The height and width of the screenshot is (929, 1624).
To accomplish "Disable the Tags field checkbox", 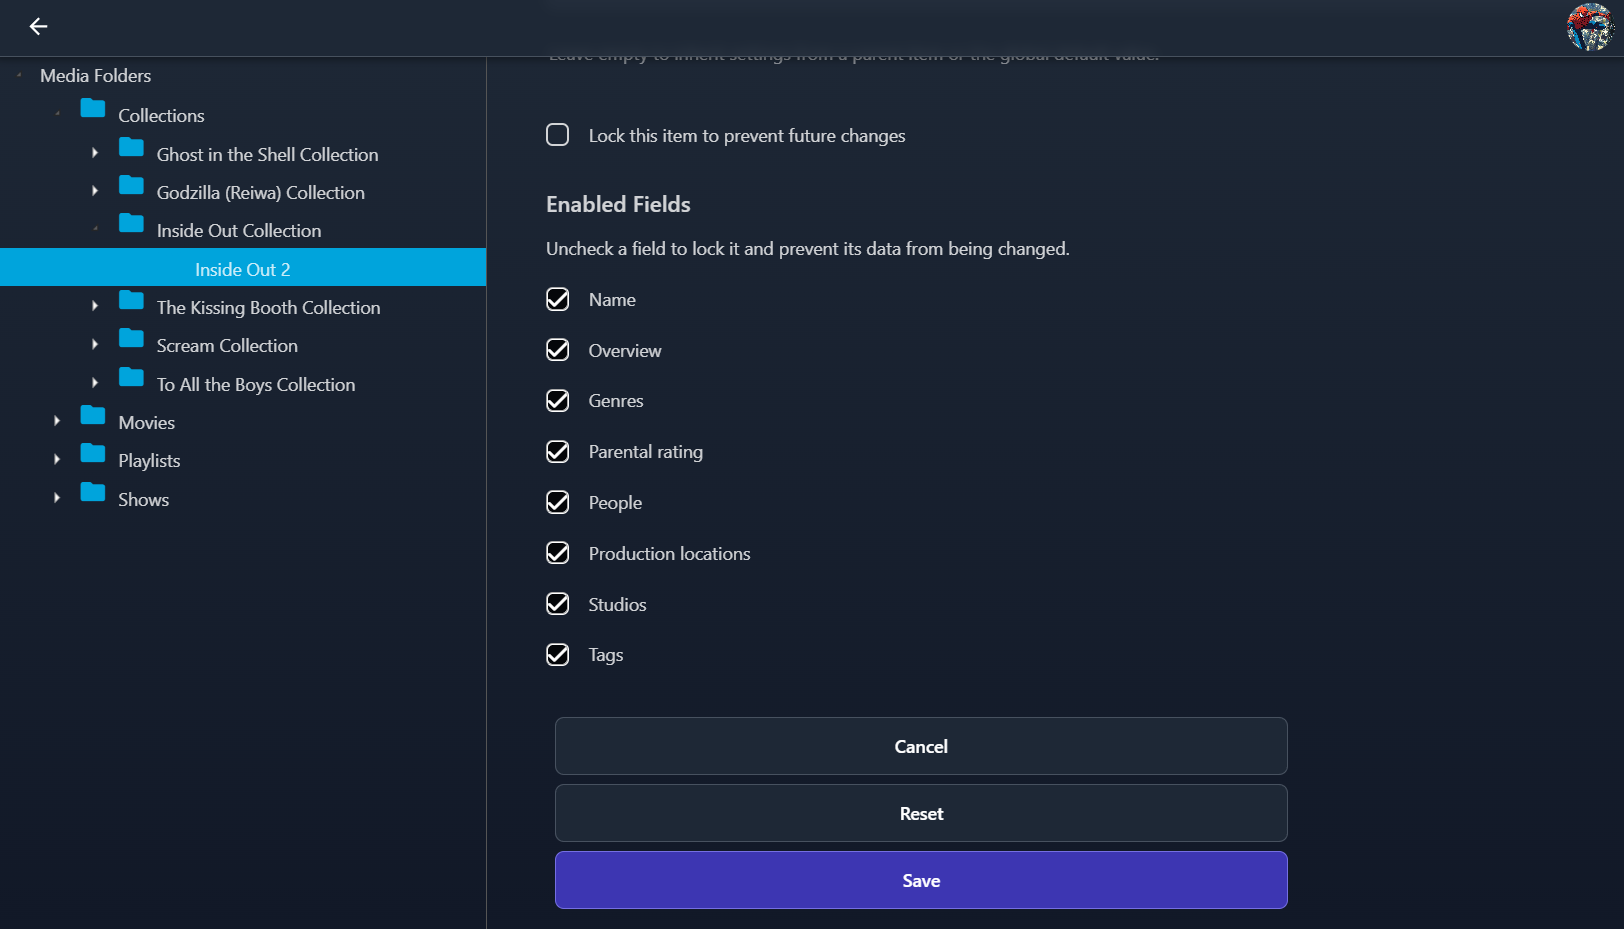I will tap(558, 655).
